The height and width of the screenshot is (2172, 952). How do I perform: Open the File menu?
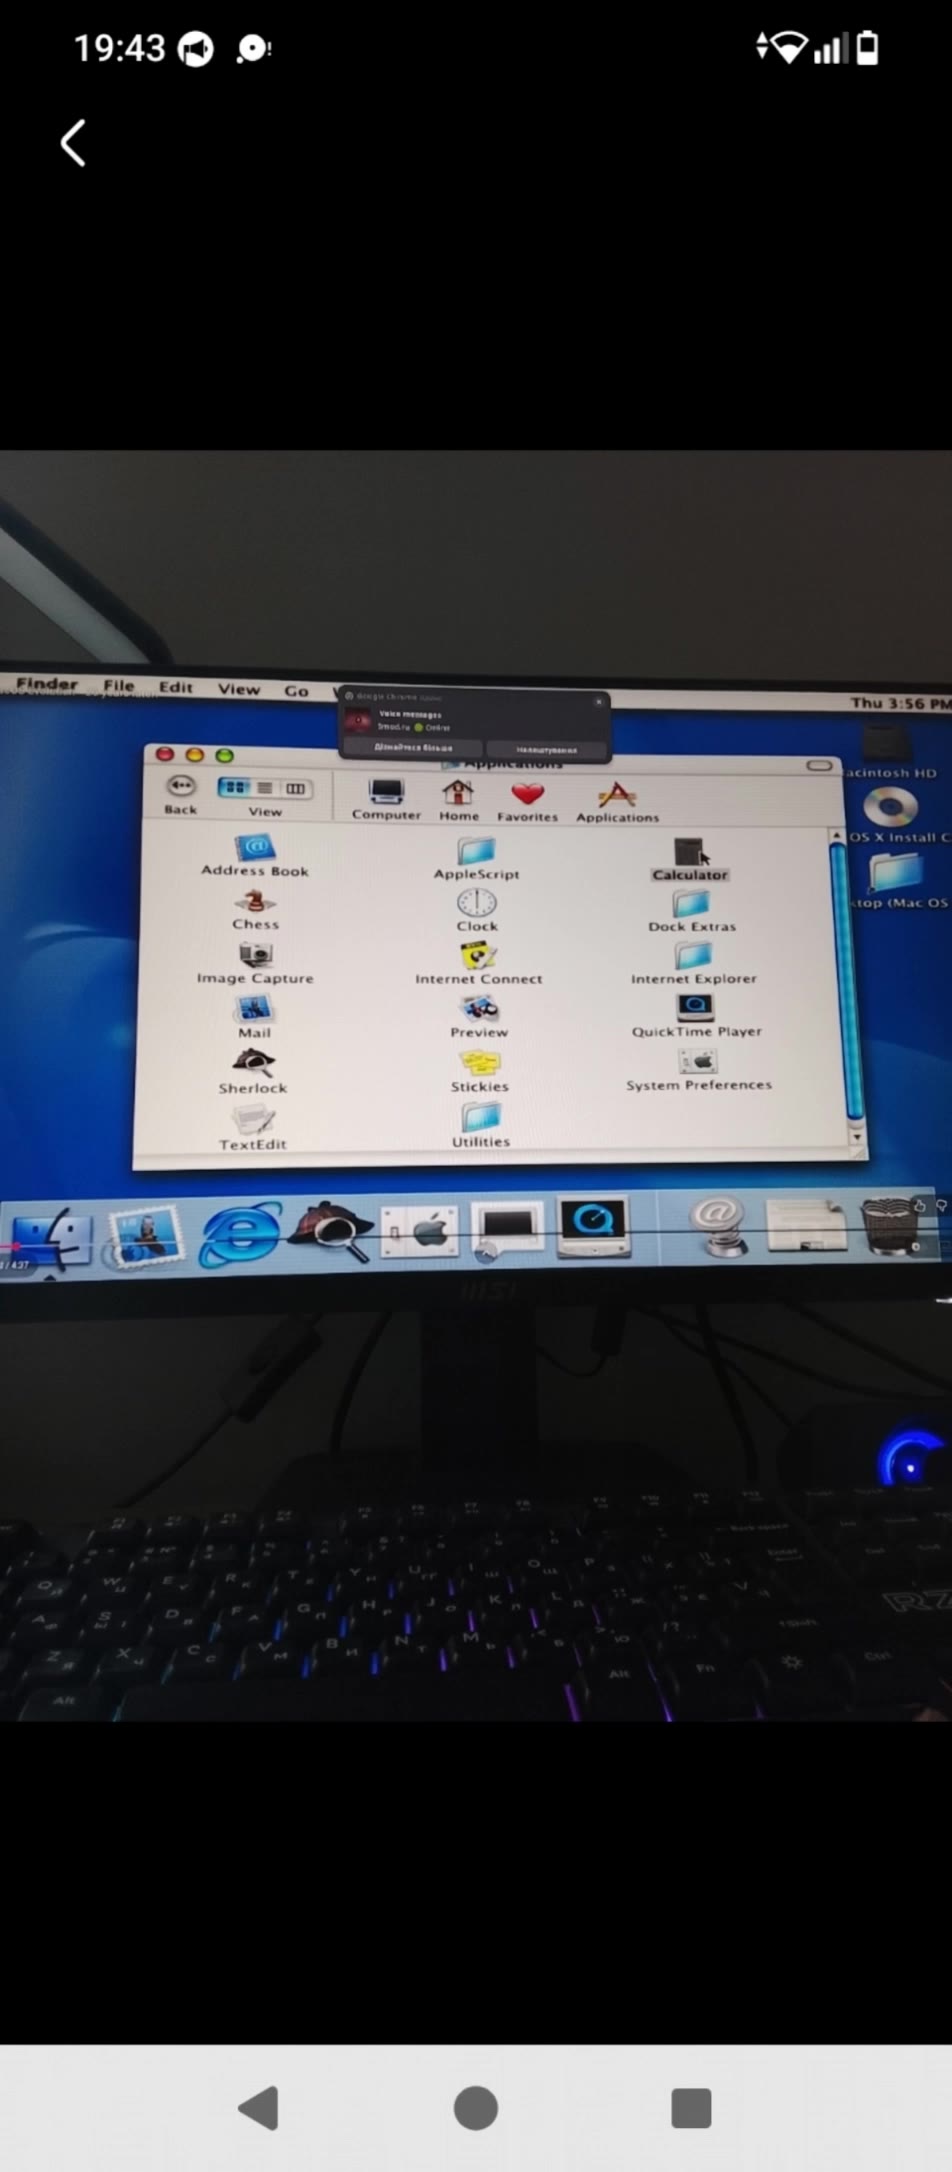118,685
